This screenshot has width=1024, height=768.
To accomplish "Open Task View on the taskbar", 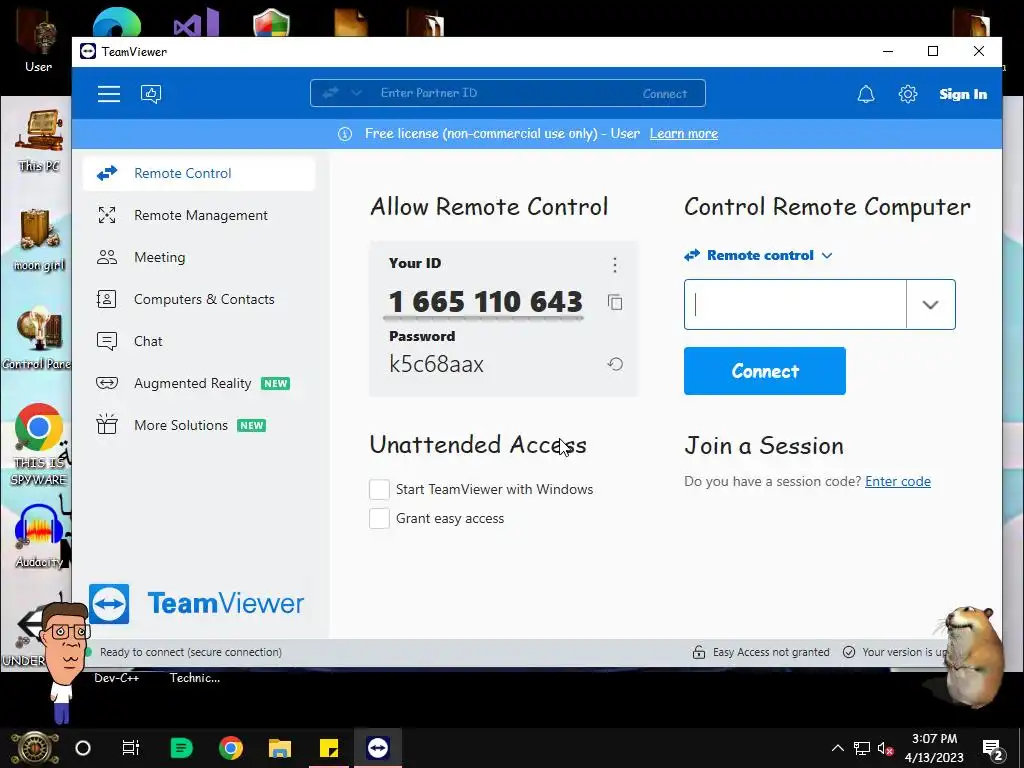I will (x=131, y=748).
